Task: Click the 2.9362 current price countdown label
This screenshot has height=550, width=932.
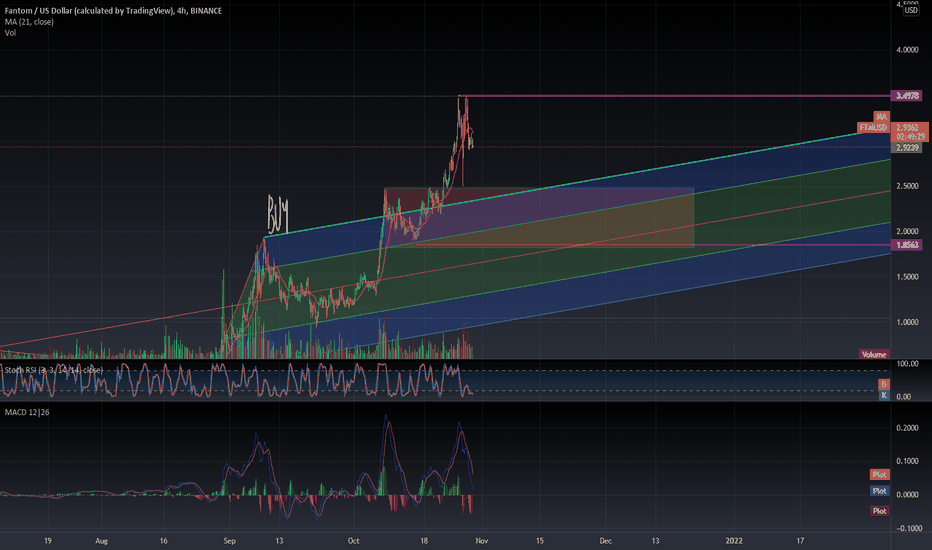Action: [x=909, y=132]
